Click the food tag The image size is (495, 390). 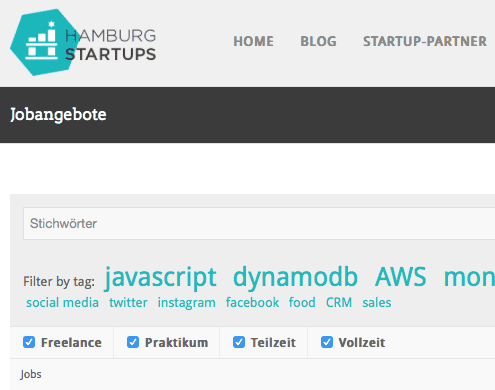pos(302,303)
